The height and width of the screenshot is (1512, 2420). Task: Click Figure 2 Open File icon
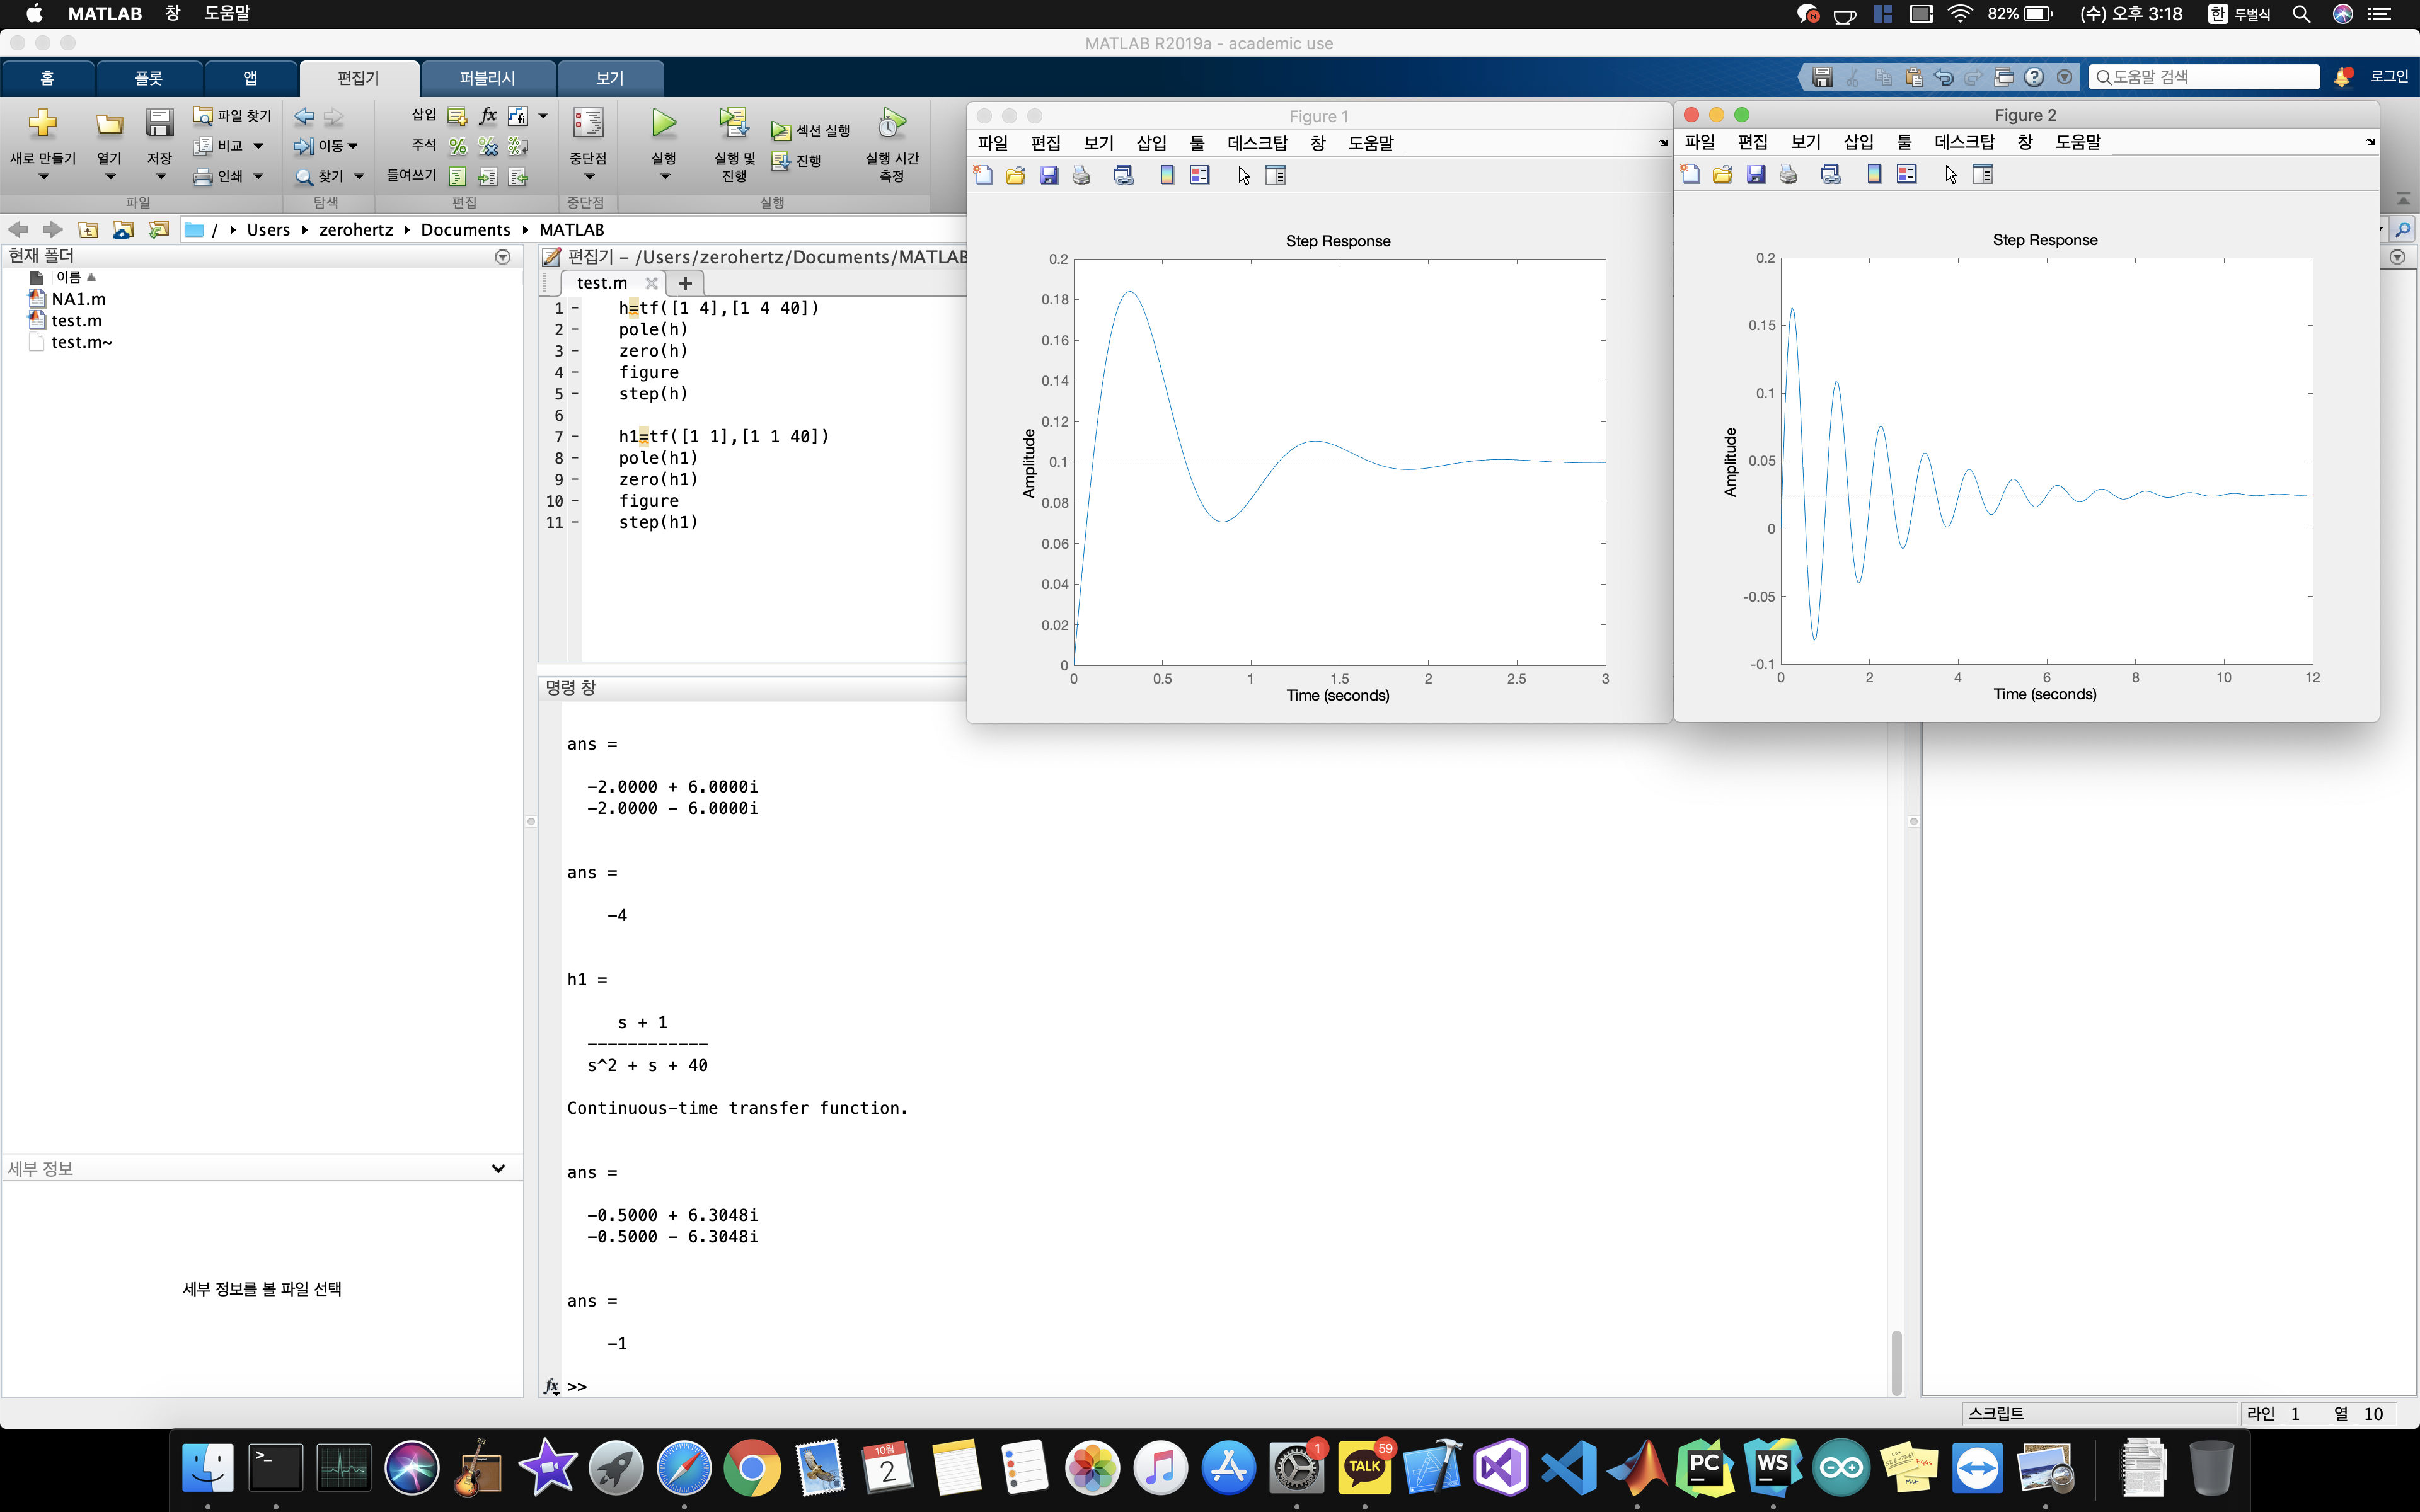click(1722, 175)
